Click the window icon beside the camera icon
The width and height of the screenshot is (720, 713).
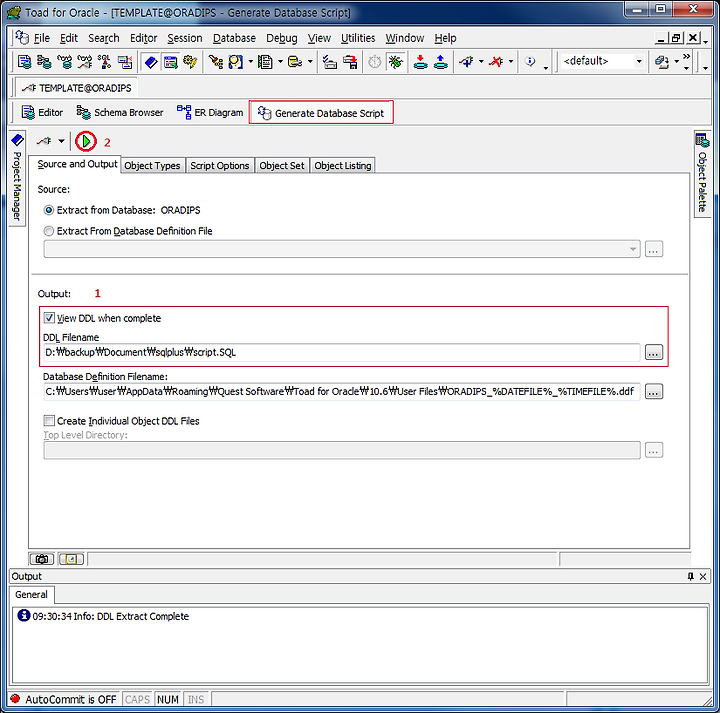pos(71,559)
